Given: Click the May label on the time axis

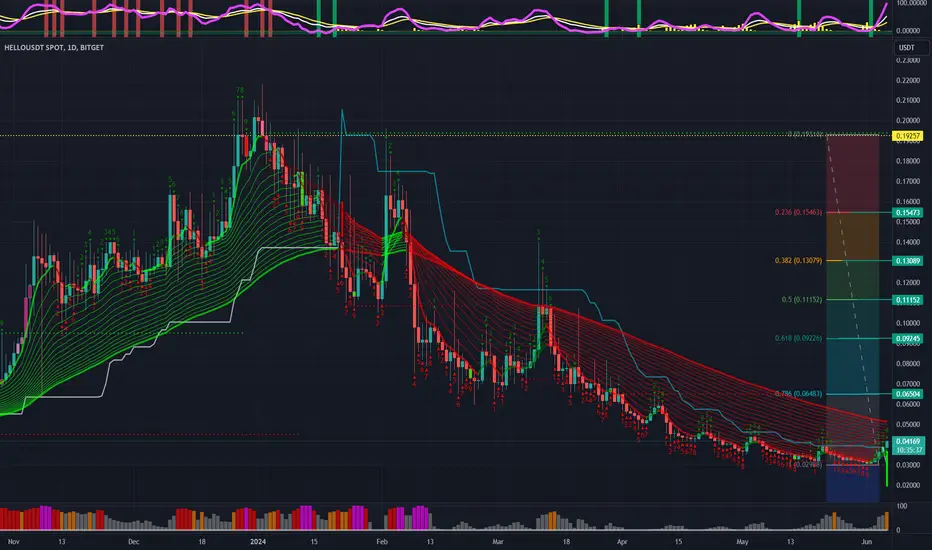Looking at the screenshot, I should tap(742, 542).
